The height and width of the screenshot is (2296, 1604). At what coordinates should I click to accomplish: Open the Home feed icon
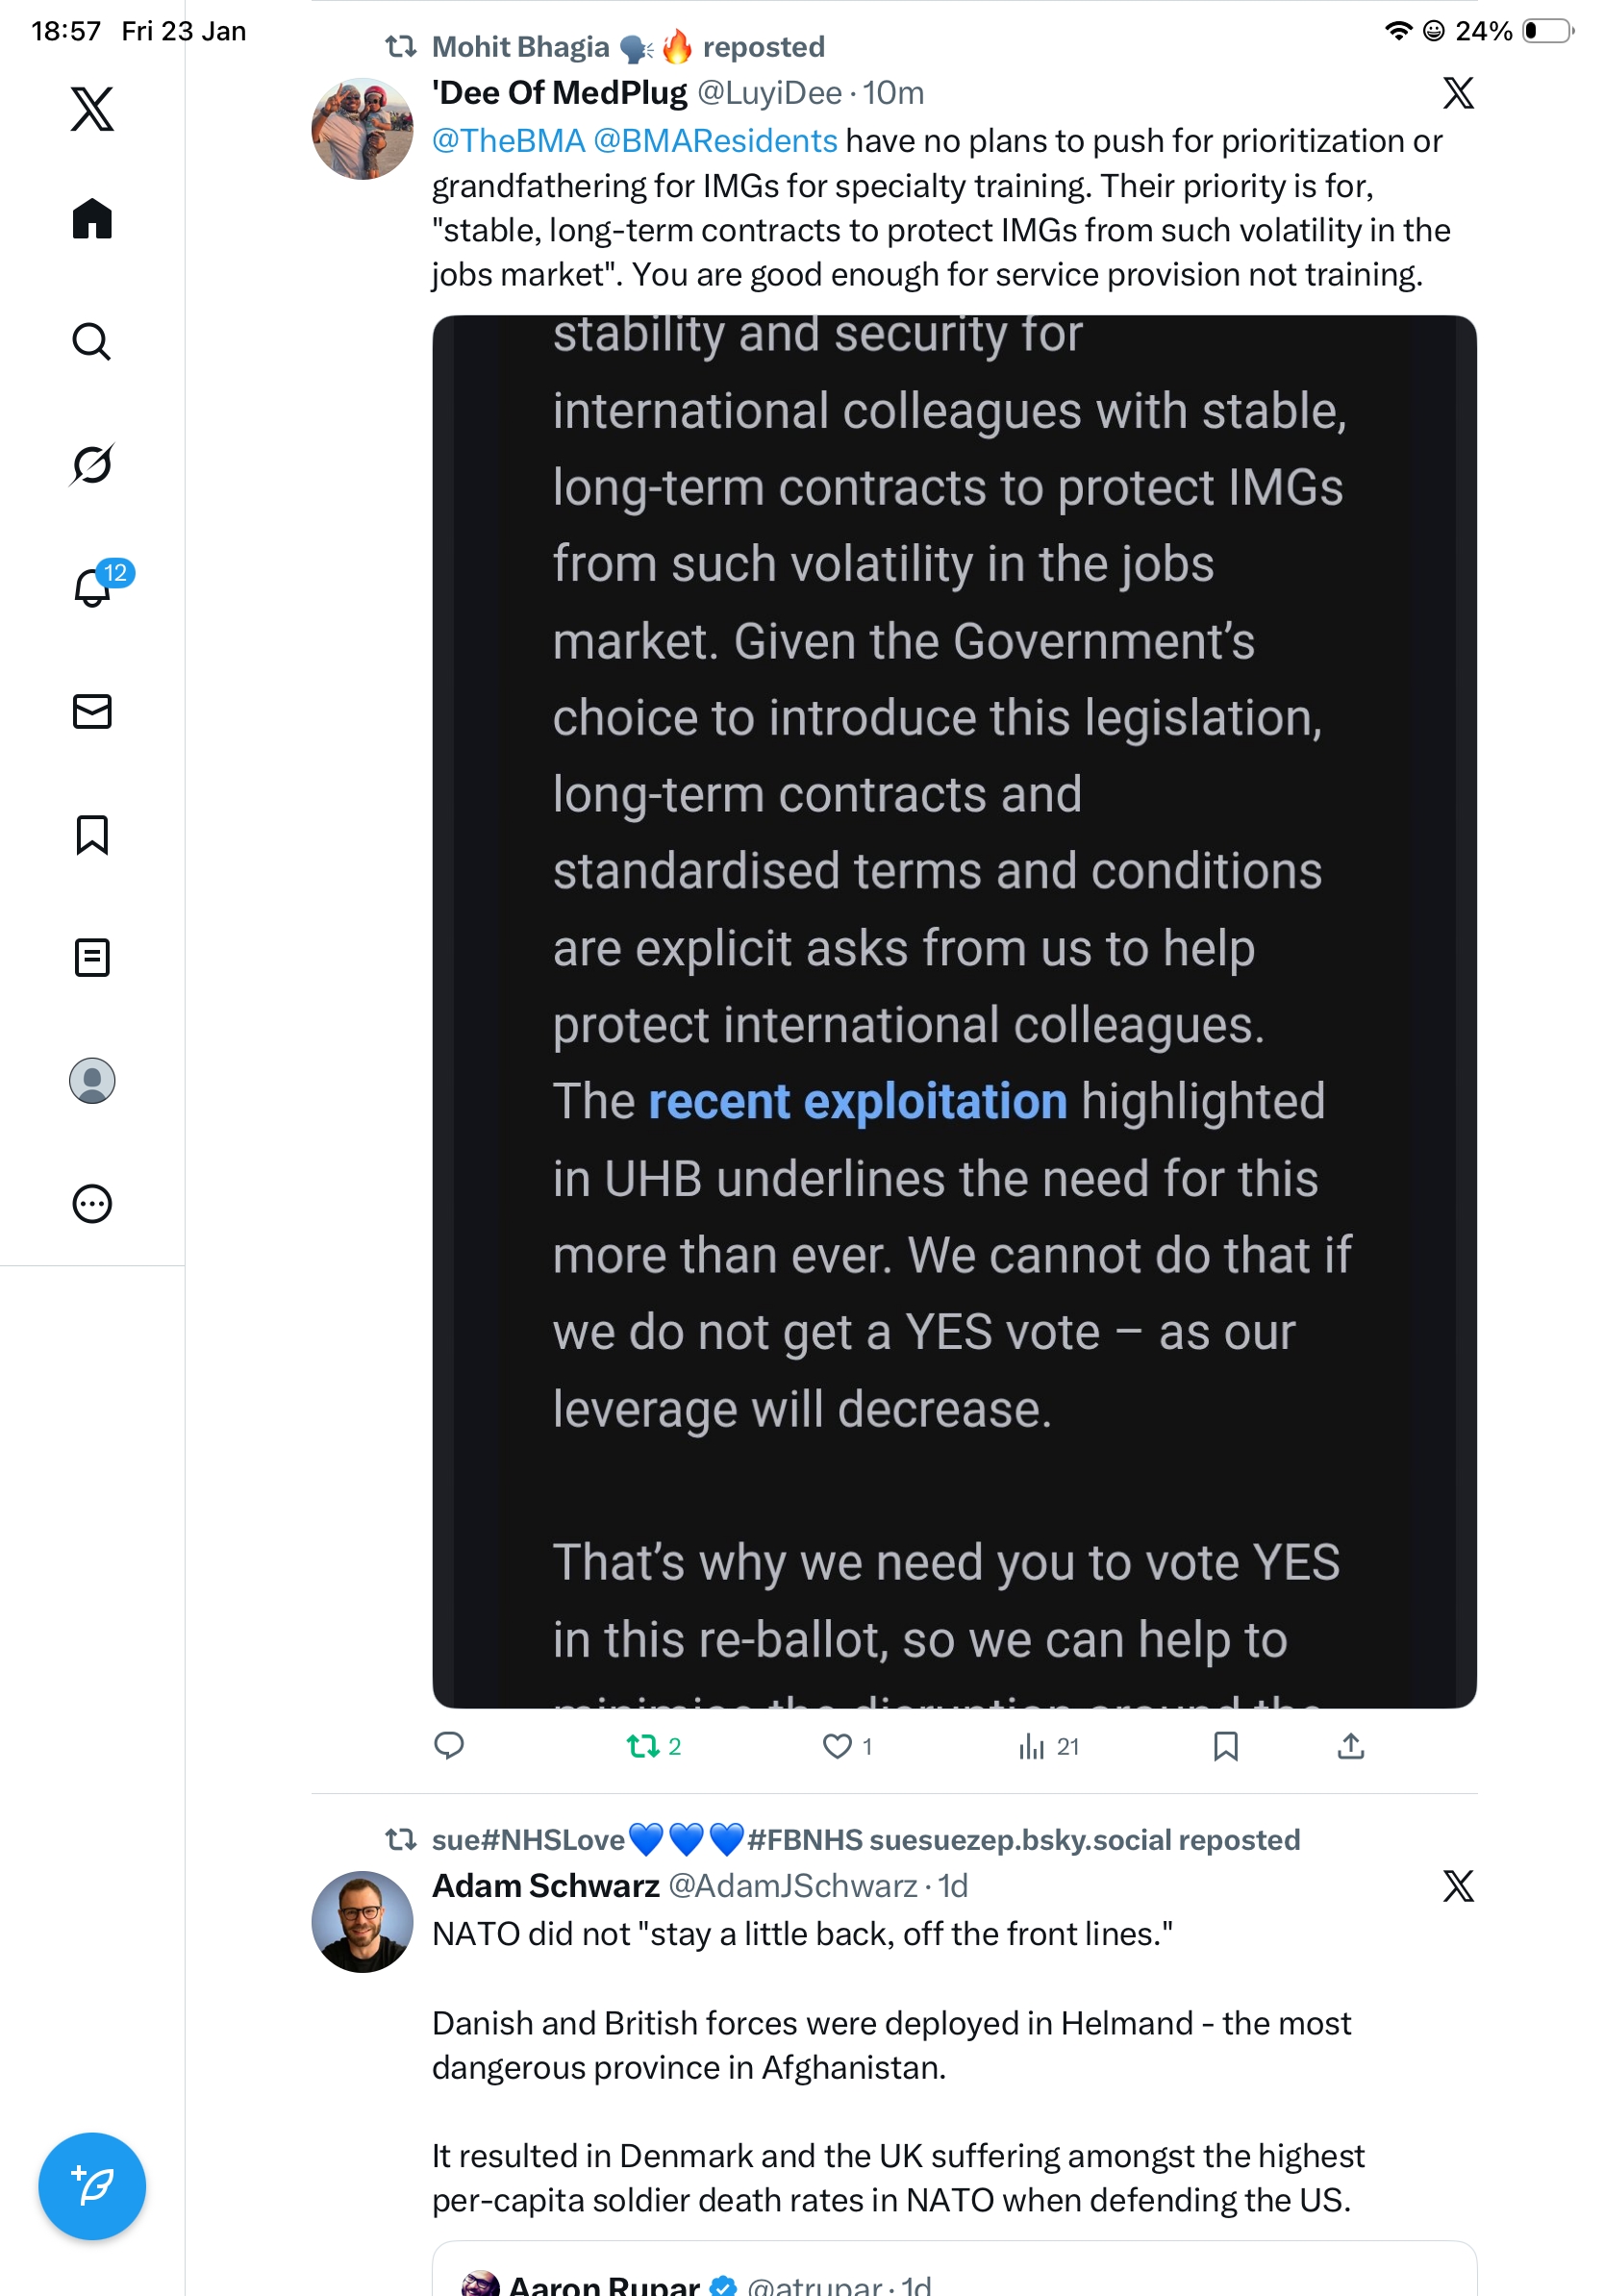click(x=92, y=219)
